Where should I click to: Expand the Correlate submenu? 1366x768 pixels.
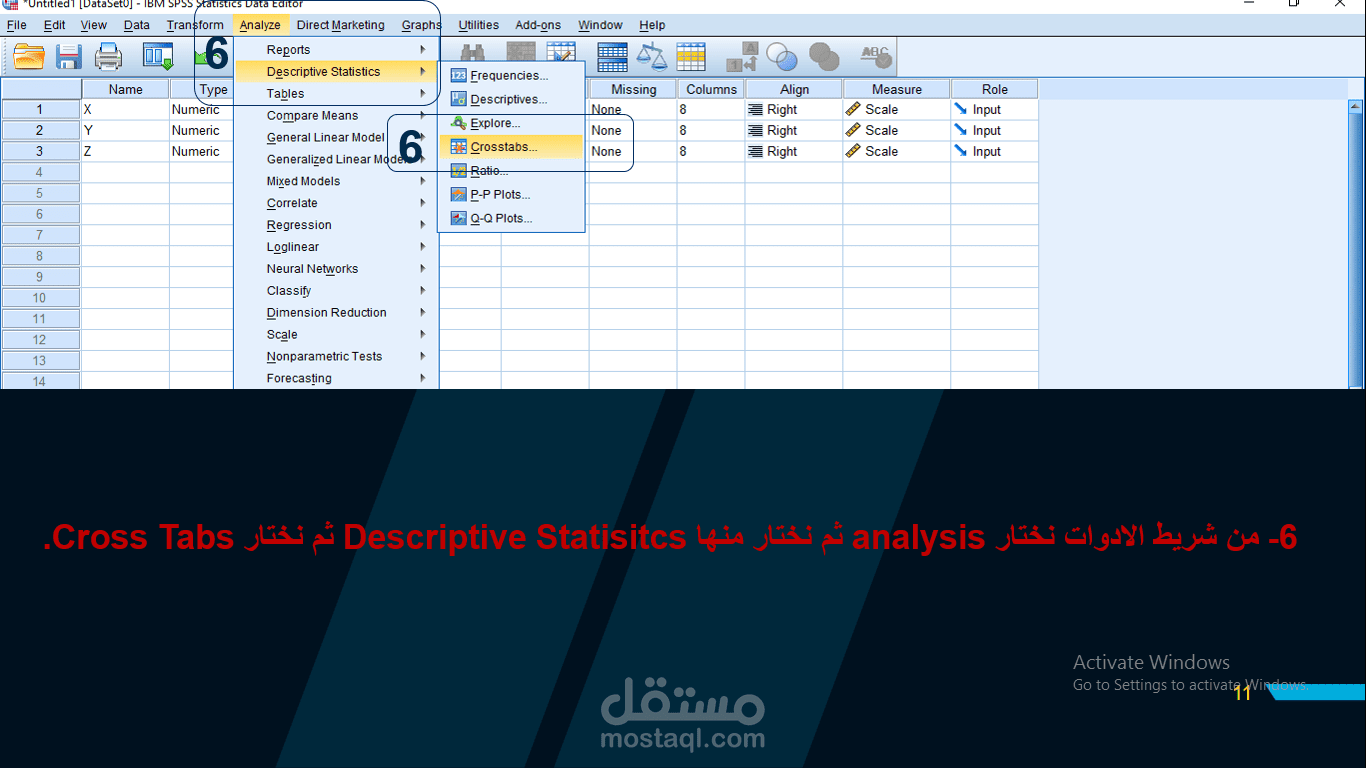coord(336,204)
